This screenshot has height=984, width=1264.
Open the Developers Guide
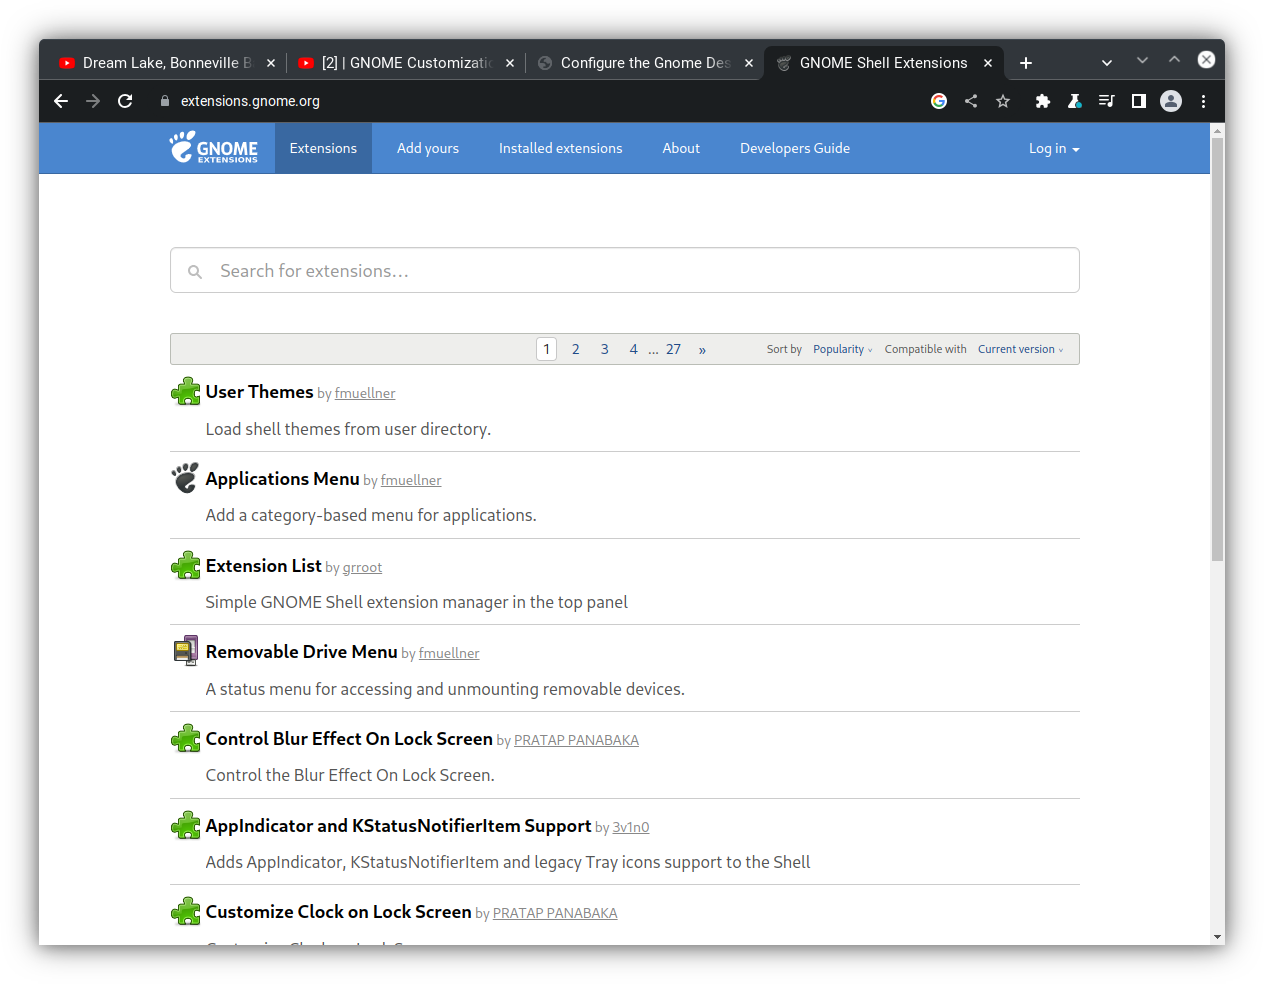click(795, 148)
